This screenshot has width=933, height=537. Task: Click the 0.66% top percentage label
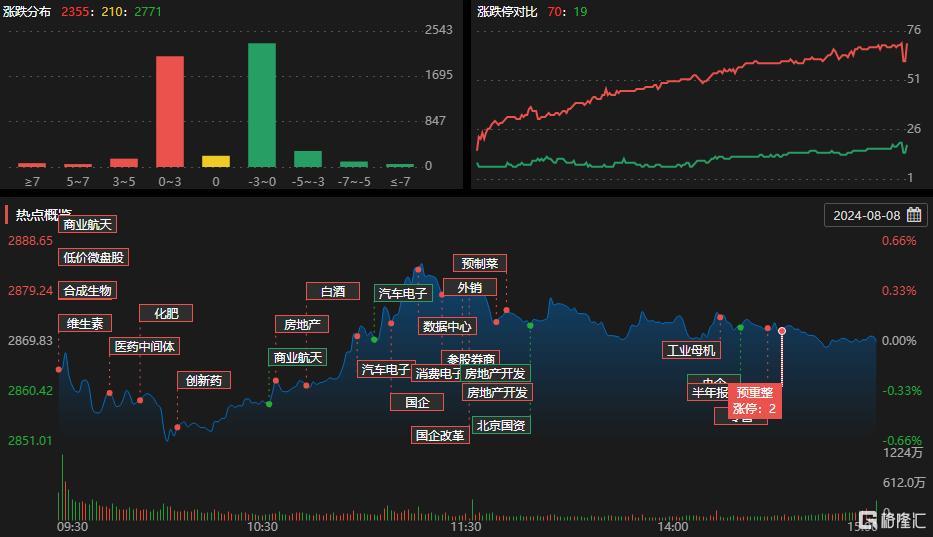899,241
